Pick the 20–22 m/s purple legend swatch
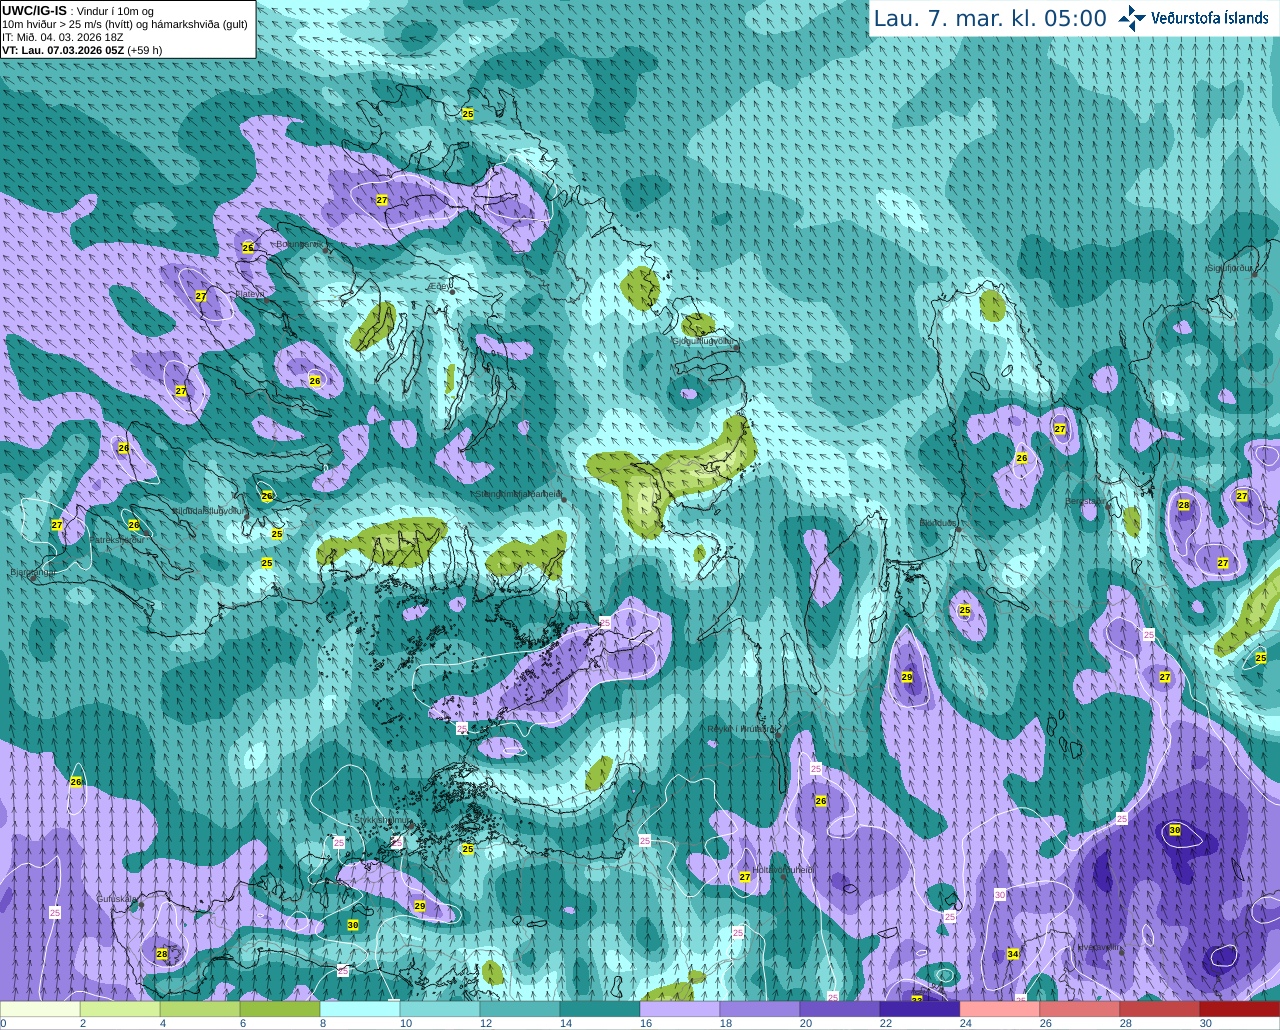Image resolution: width=1280 pixels, height=1030 pixels. [840, 1010]
